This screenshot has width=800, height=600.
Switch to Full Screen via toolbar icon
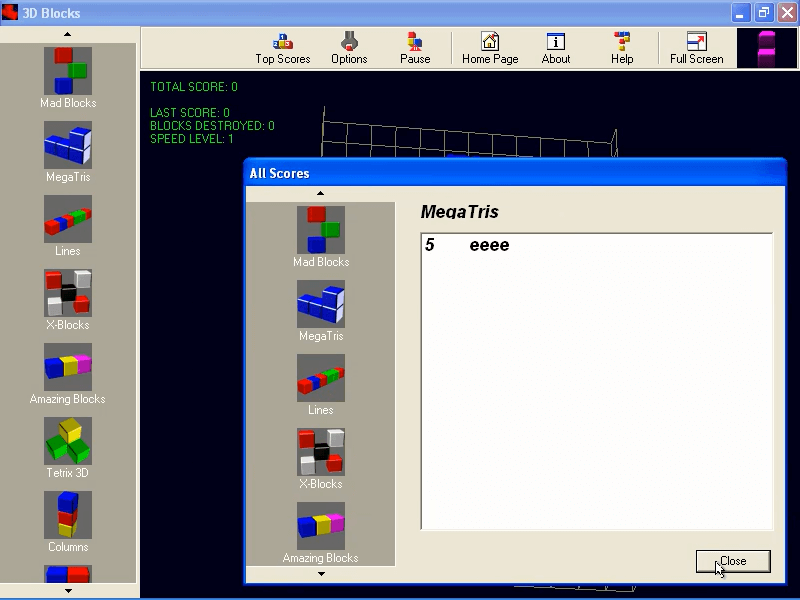point(696,48)
